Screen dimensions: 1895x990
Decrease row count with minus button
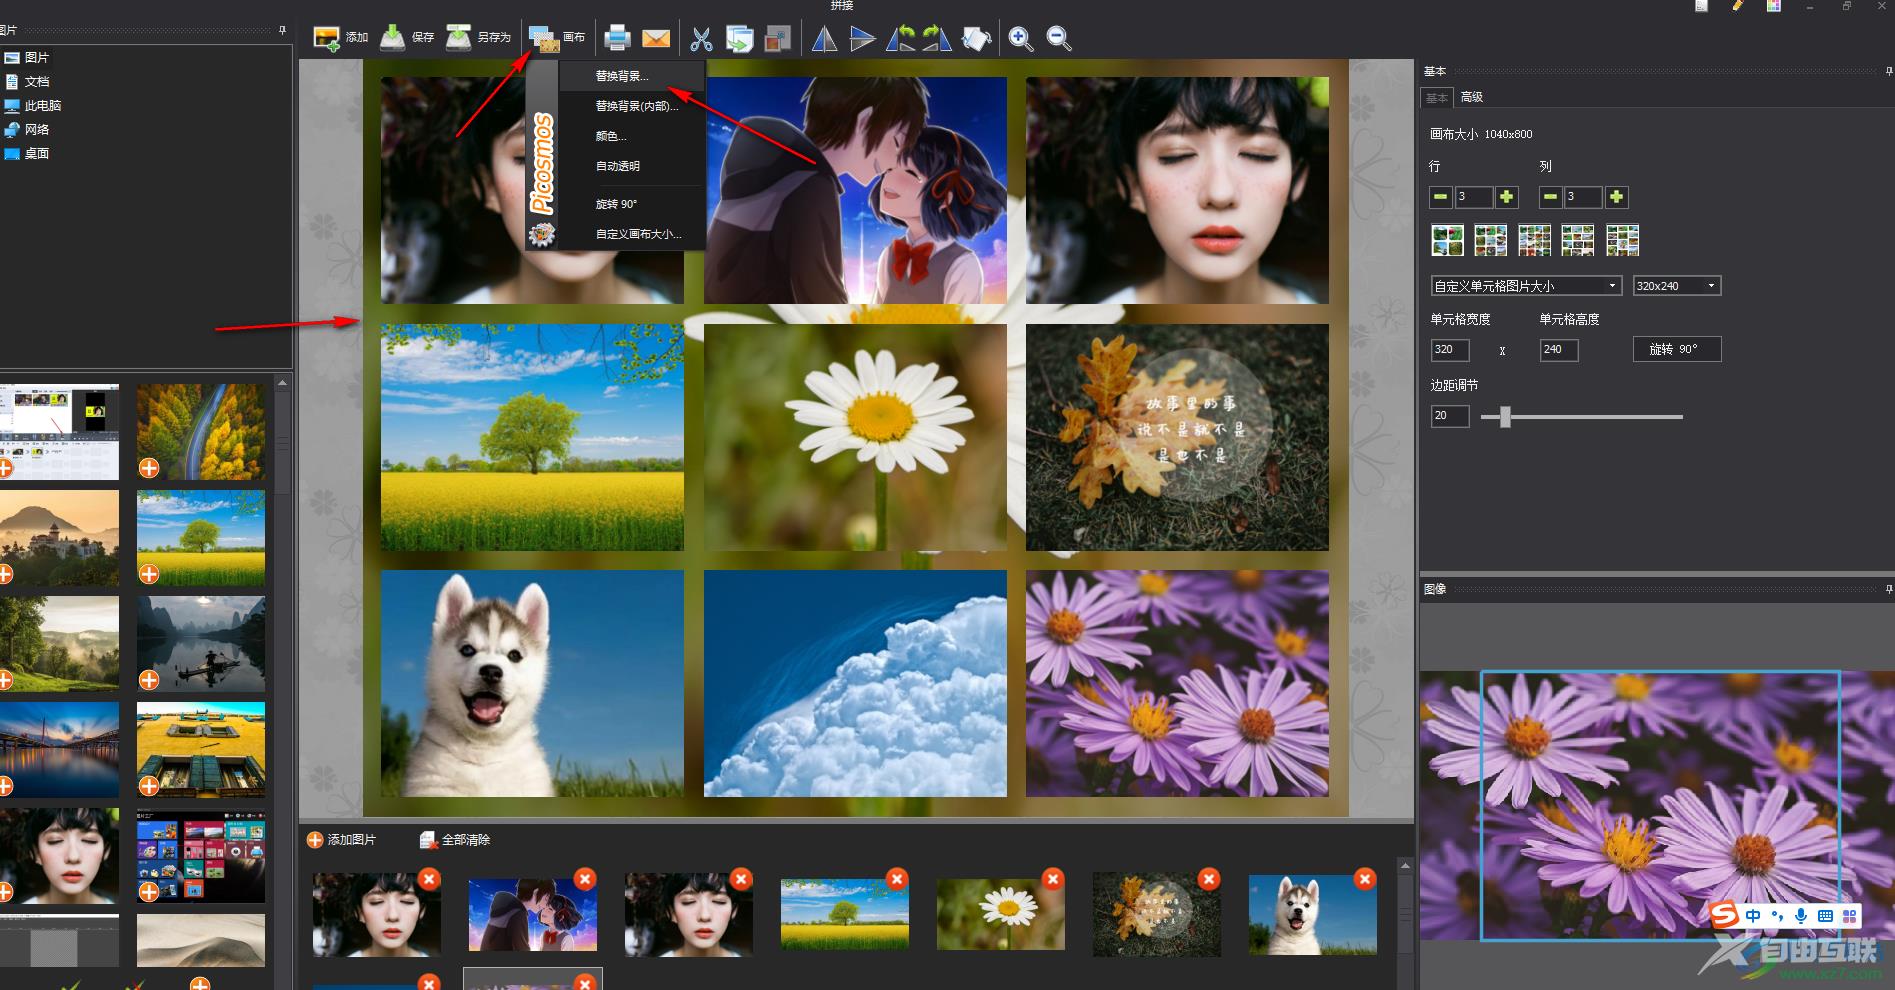tap(1440, 197)
